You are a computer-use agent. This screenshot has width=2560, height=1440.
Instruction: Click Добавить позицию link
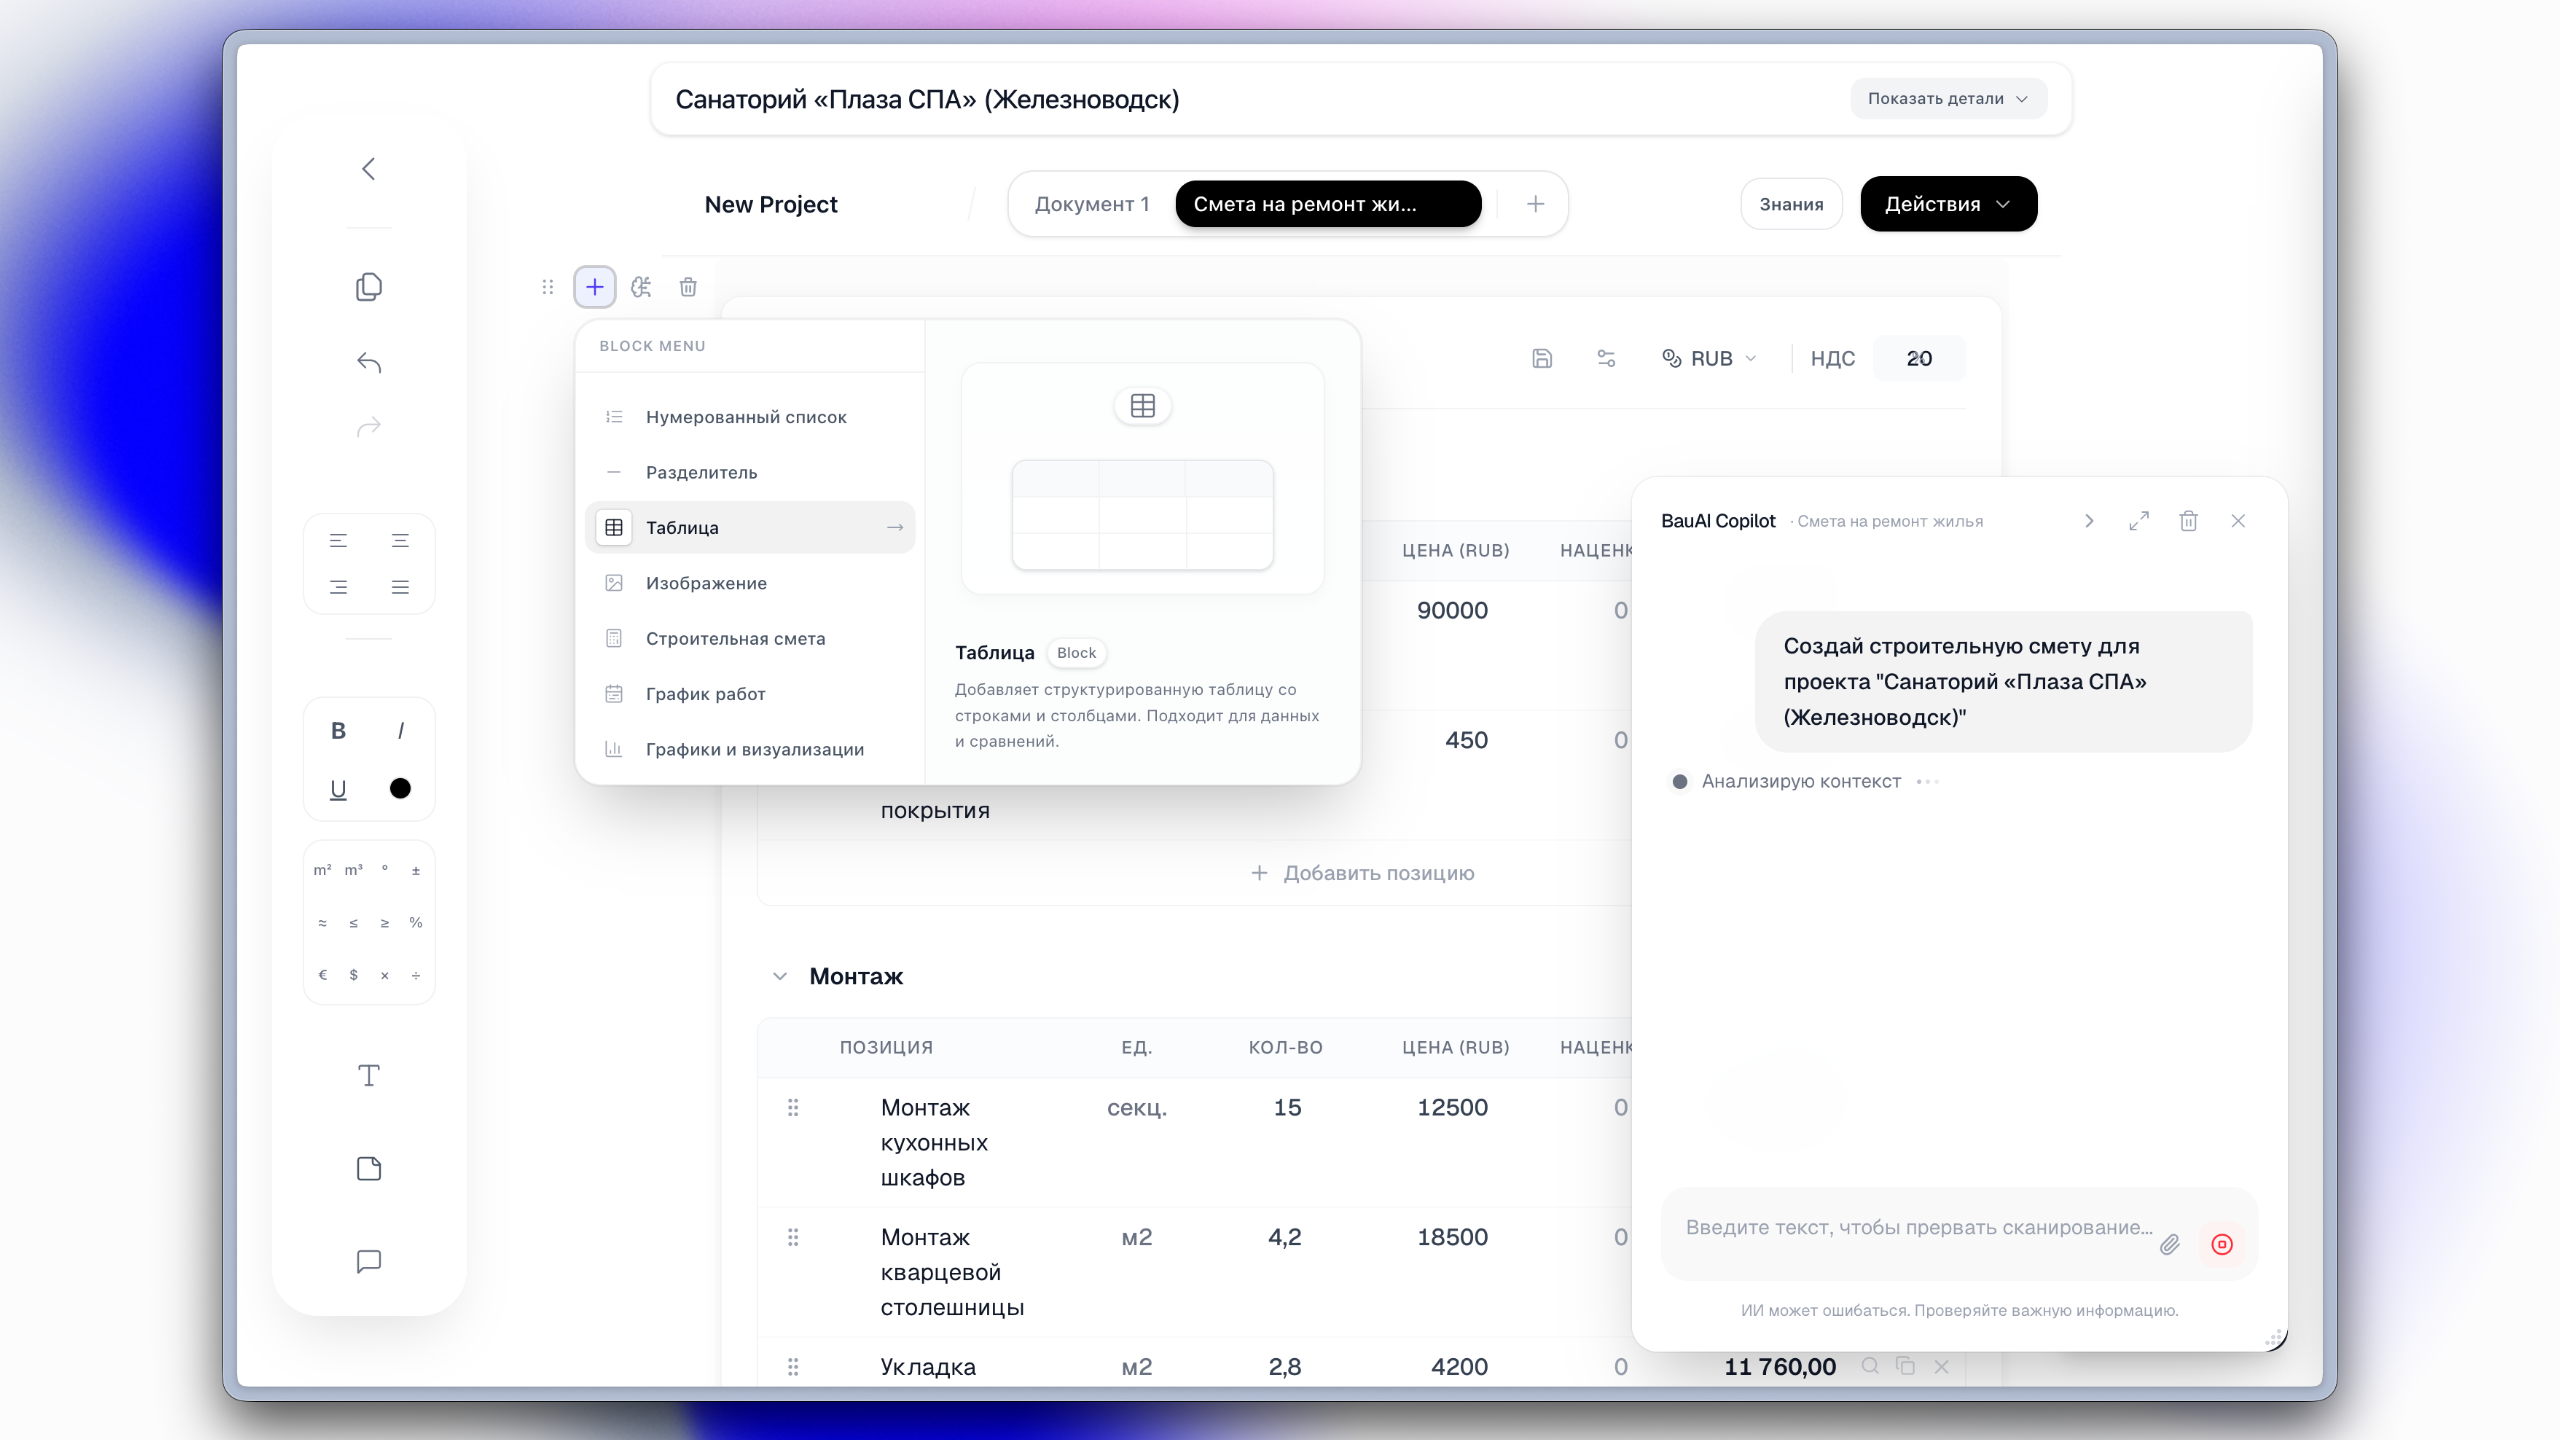(x=1363, y=873)
